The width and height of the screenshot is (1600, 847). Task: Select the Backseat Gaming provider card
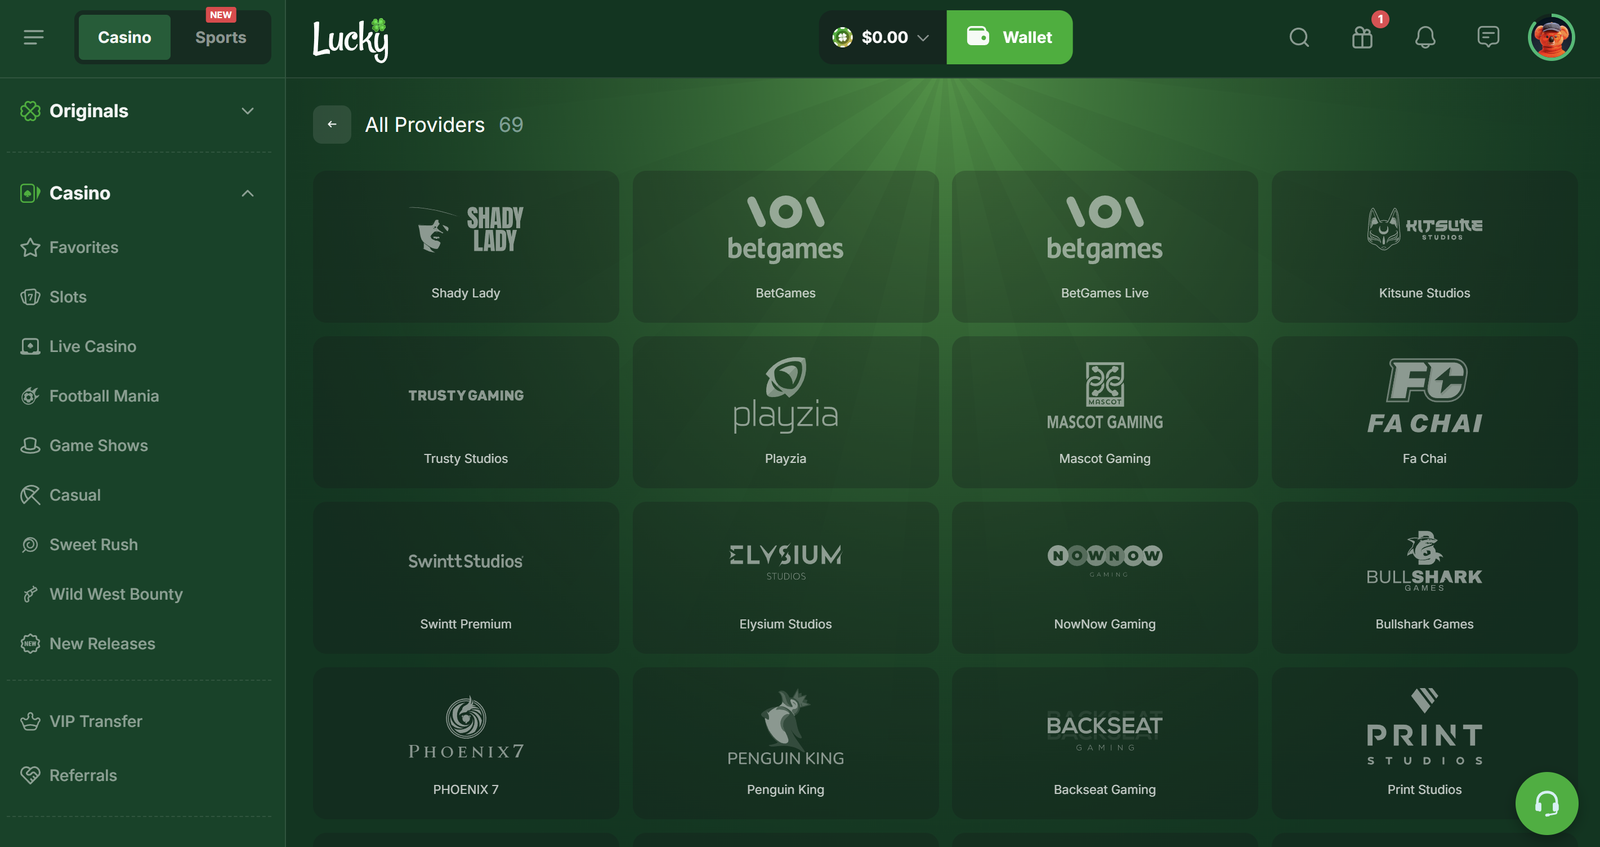1105,743
